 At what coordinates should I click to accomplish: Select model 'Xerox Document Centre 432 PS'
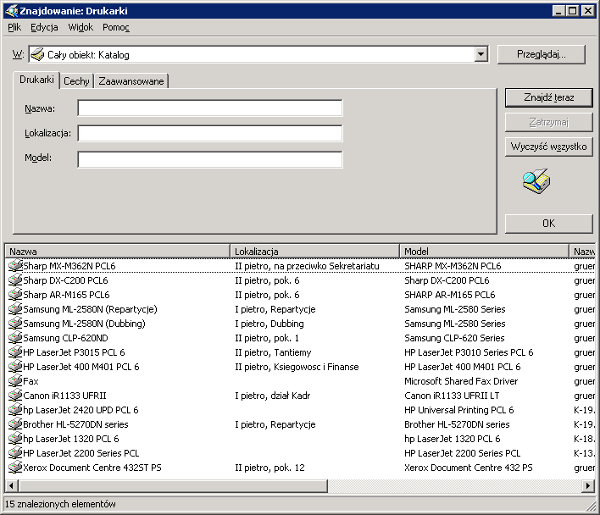(x=468, y=468)
